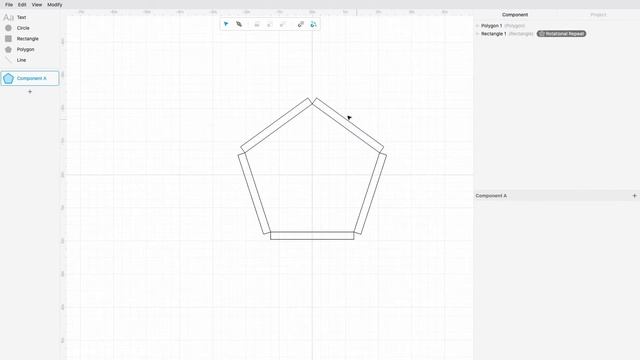Click the link transform toolbar icon
Viewport: 640px width, 360px height.
pyautogui.click(x=301, y=24)
